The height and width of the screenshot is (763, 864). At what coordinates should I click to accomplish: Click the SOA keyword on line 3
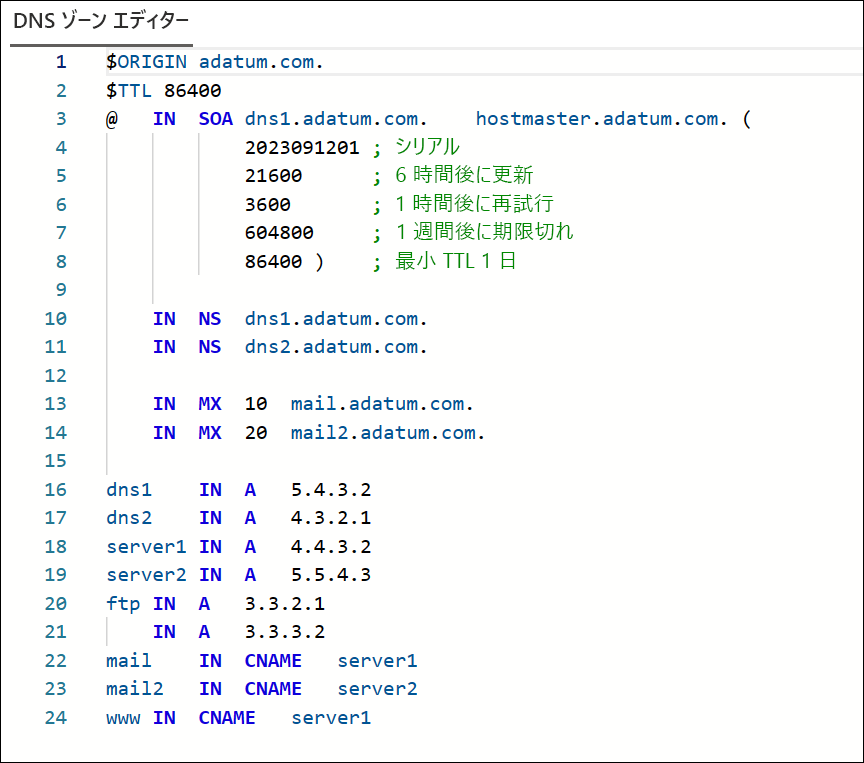click(215, 119)
